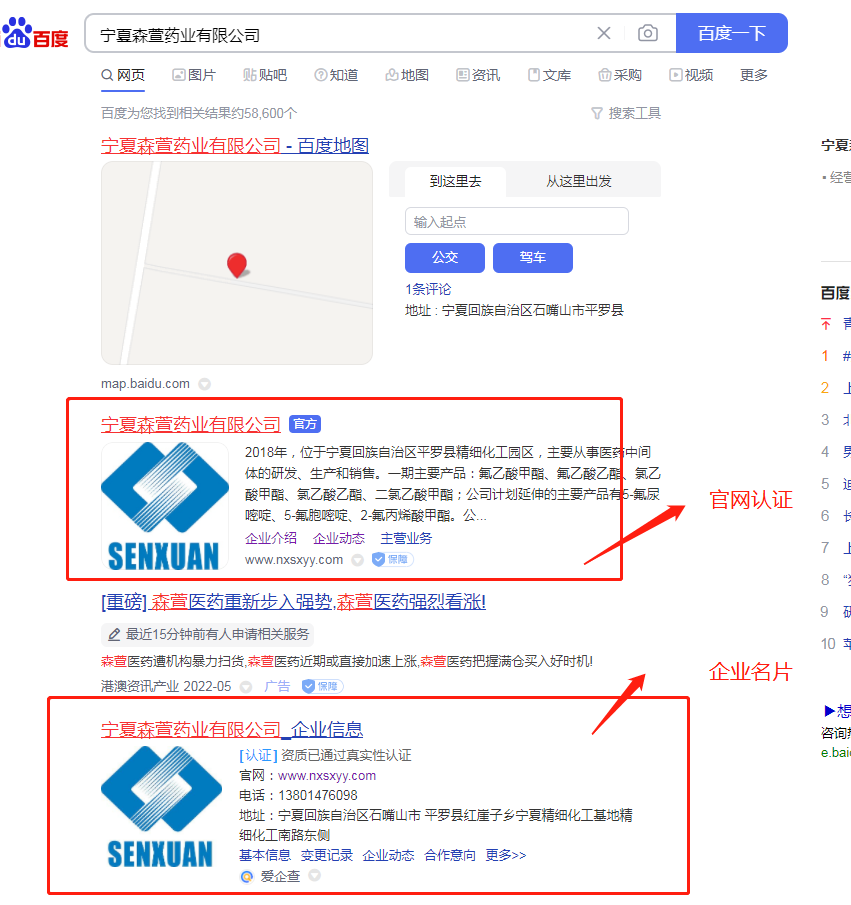Click the pencil icon by 最近15分钟前有人申请相关服务
The image size is (851, 905).
tap(114, 634)
